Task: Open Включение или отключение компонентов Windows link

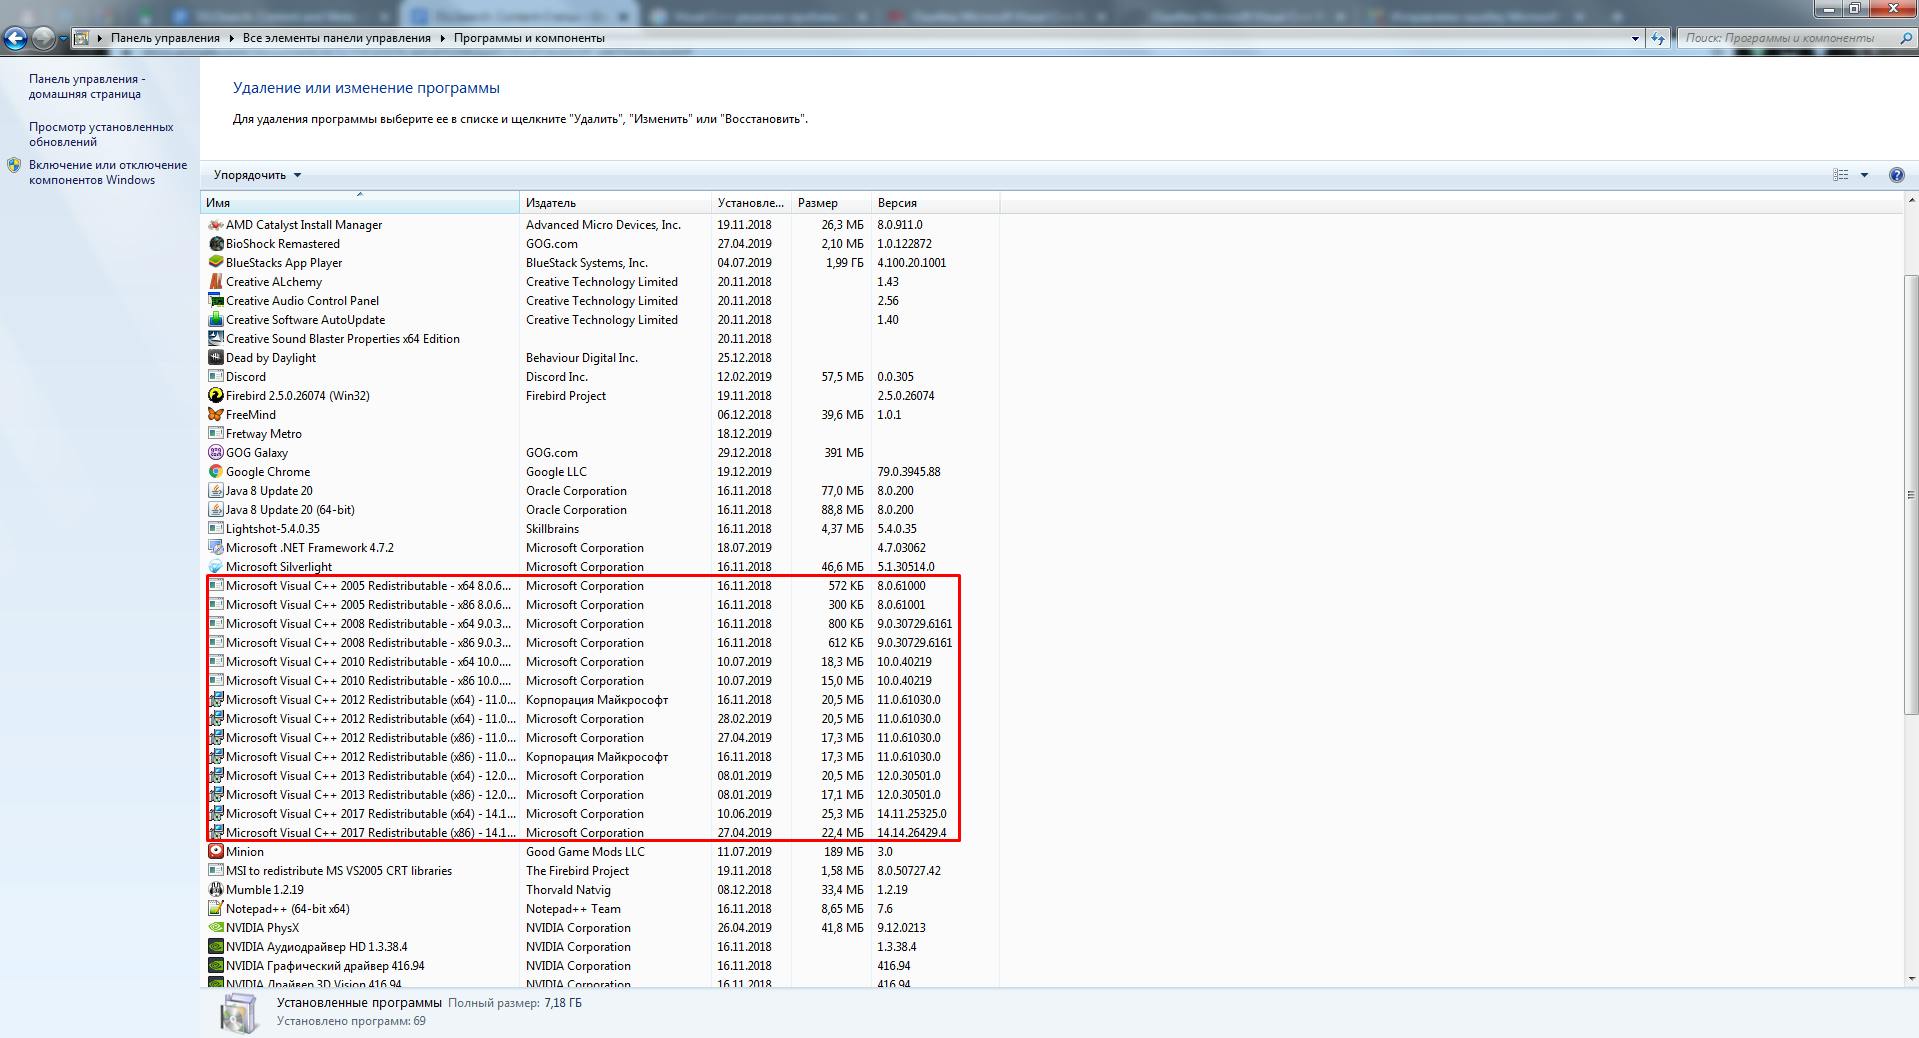Action: 108,173
